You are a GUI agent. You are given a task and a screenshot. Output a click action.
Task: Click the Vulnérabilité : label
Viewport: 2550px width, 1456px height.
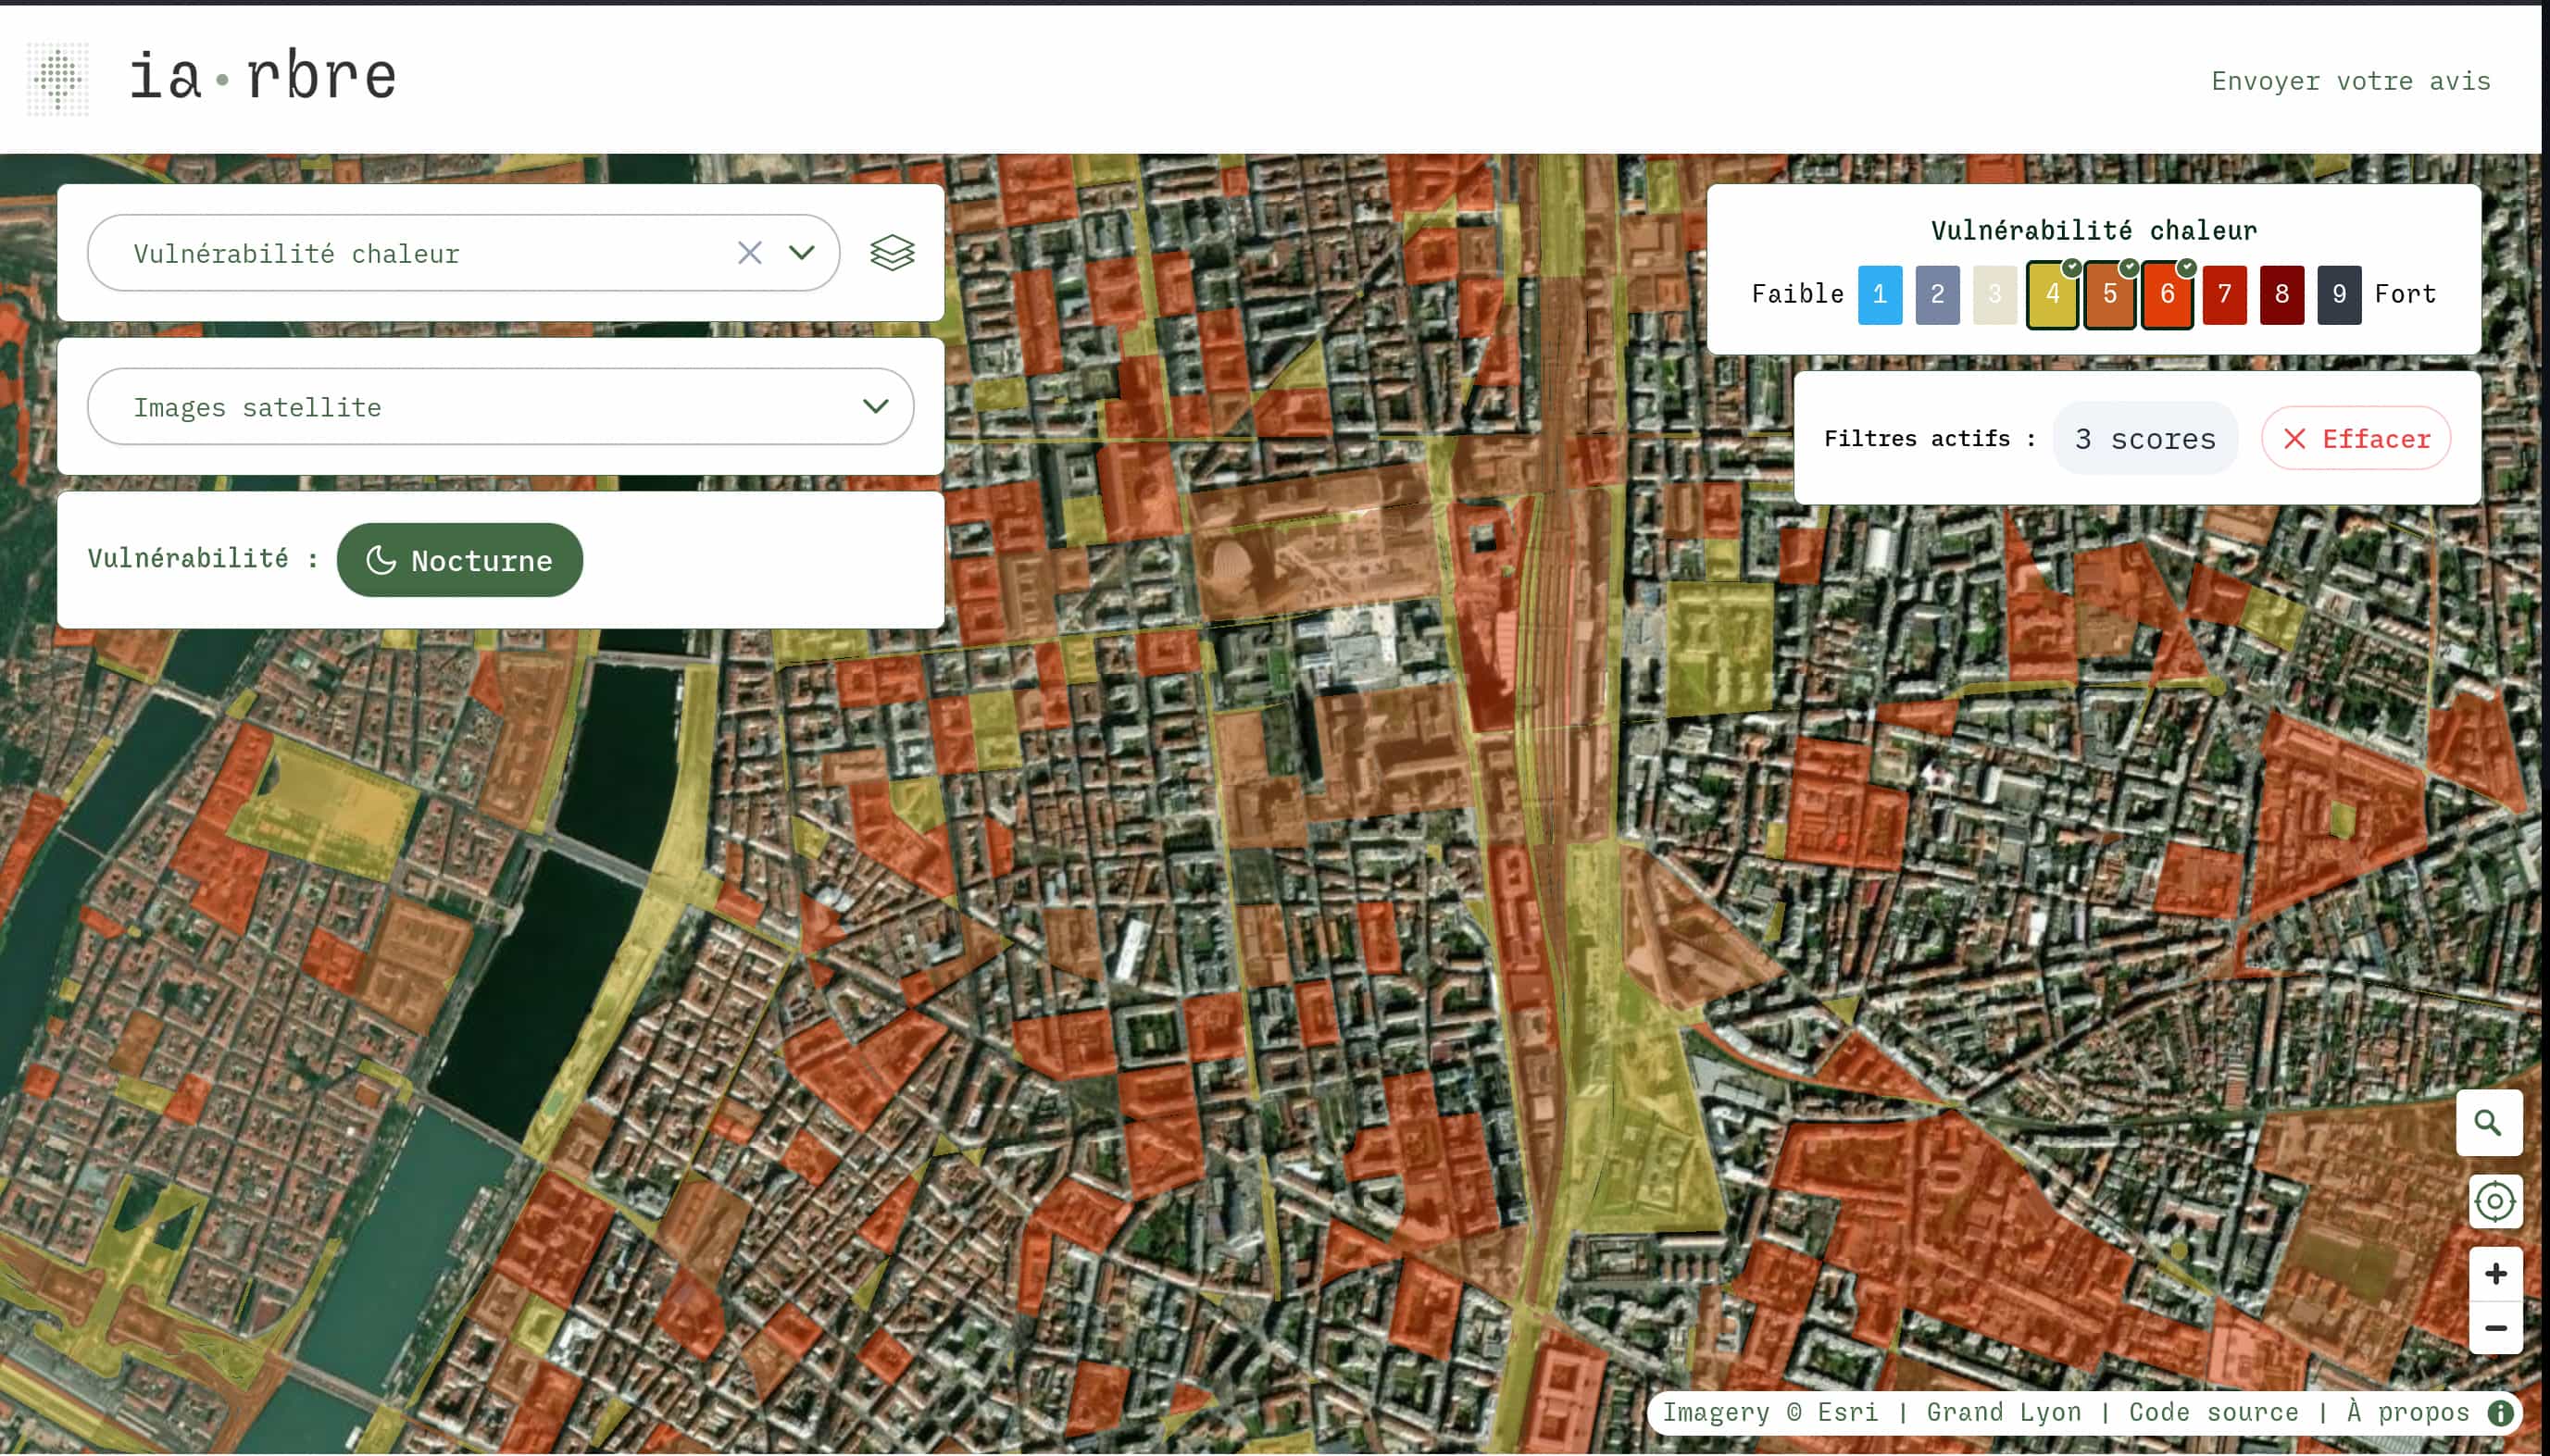tap(203, 558)
